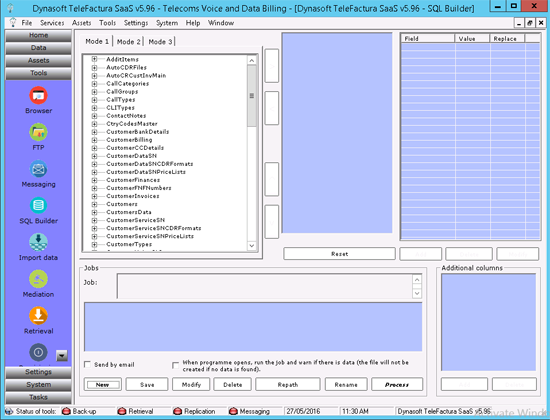This screenshot has width=550, height=420.
Task: Open the Services menu
Action: (x=52, y=23)
